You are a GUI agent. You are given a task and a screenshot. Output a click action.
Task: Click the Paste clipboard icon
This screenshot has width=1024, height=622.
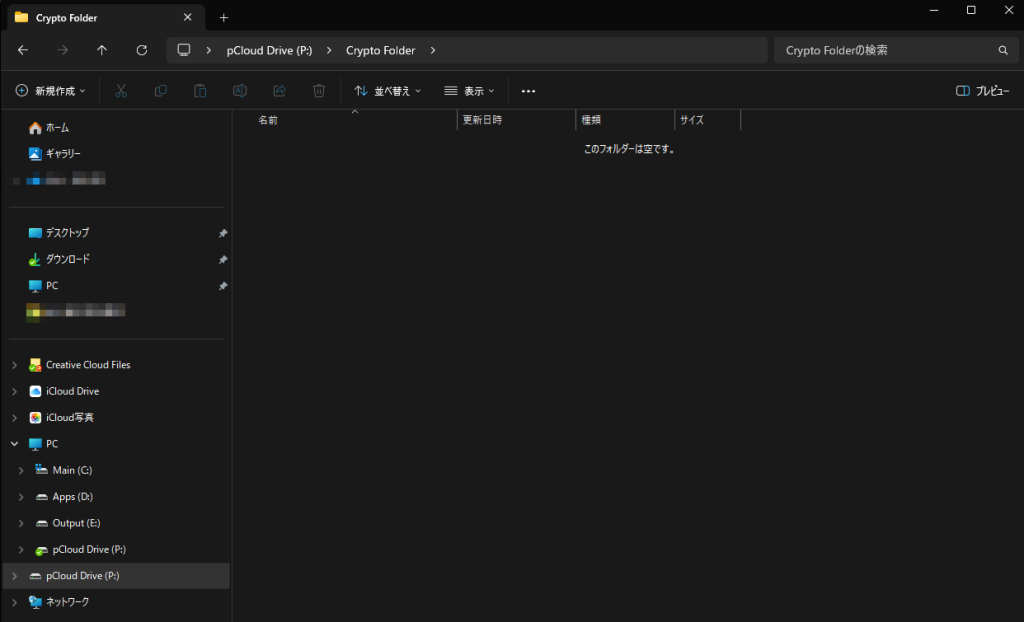[x=200, y=91]
